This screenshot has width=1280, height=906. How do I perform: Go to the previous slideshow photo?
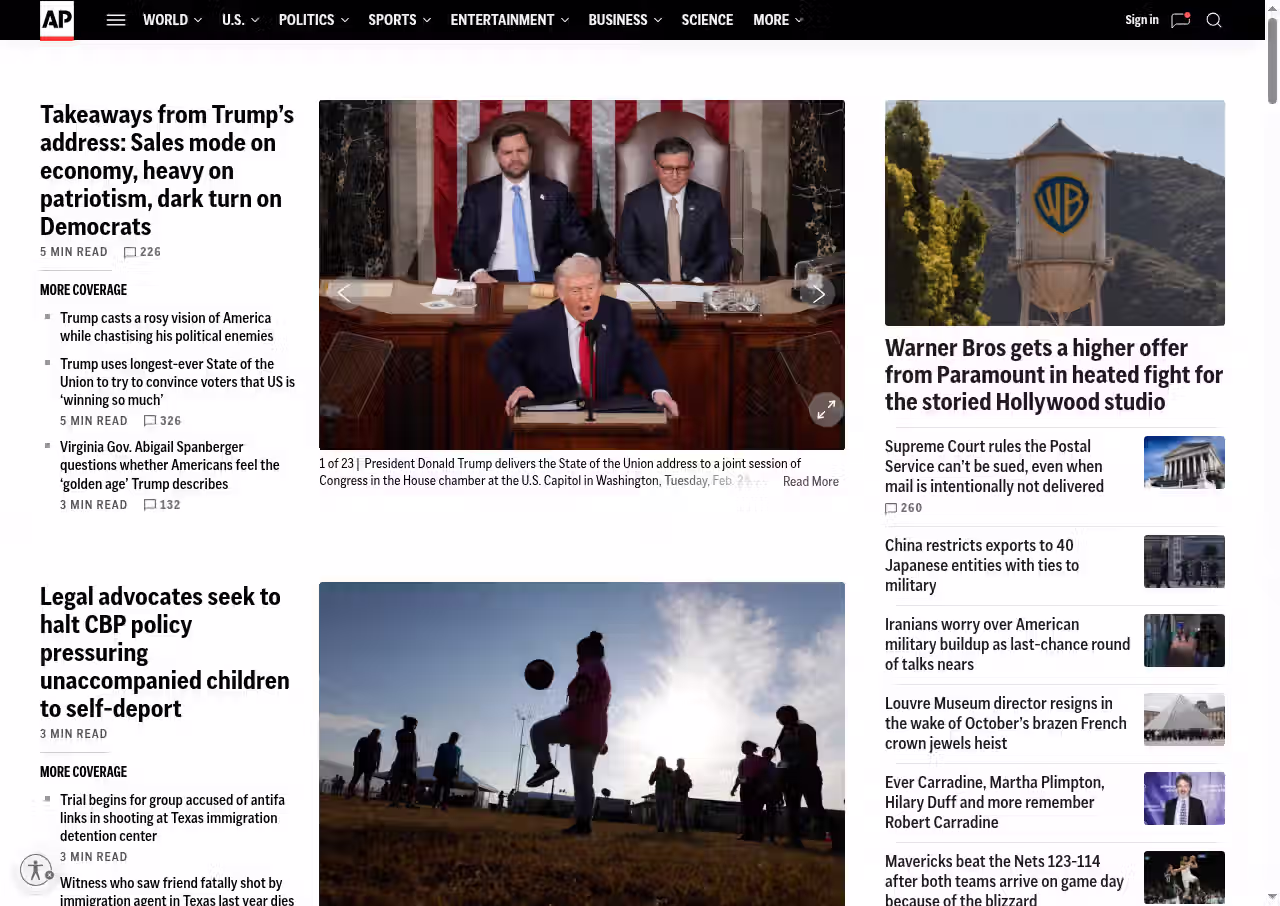point(344,294)
